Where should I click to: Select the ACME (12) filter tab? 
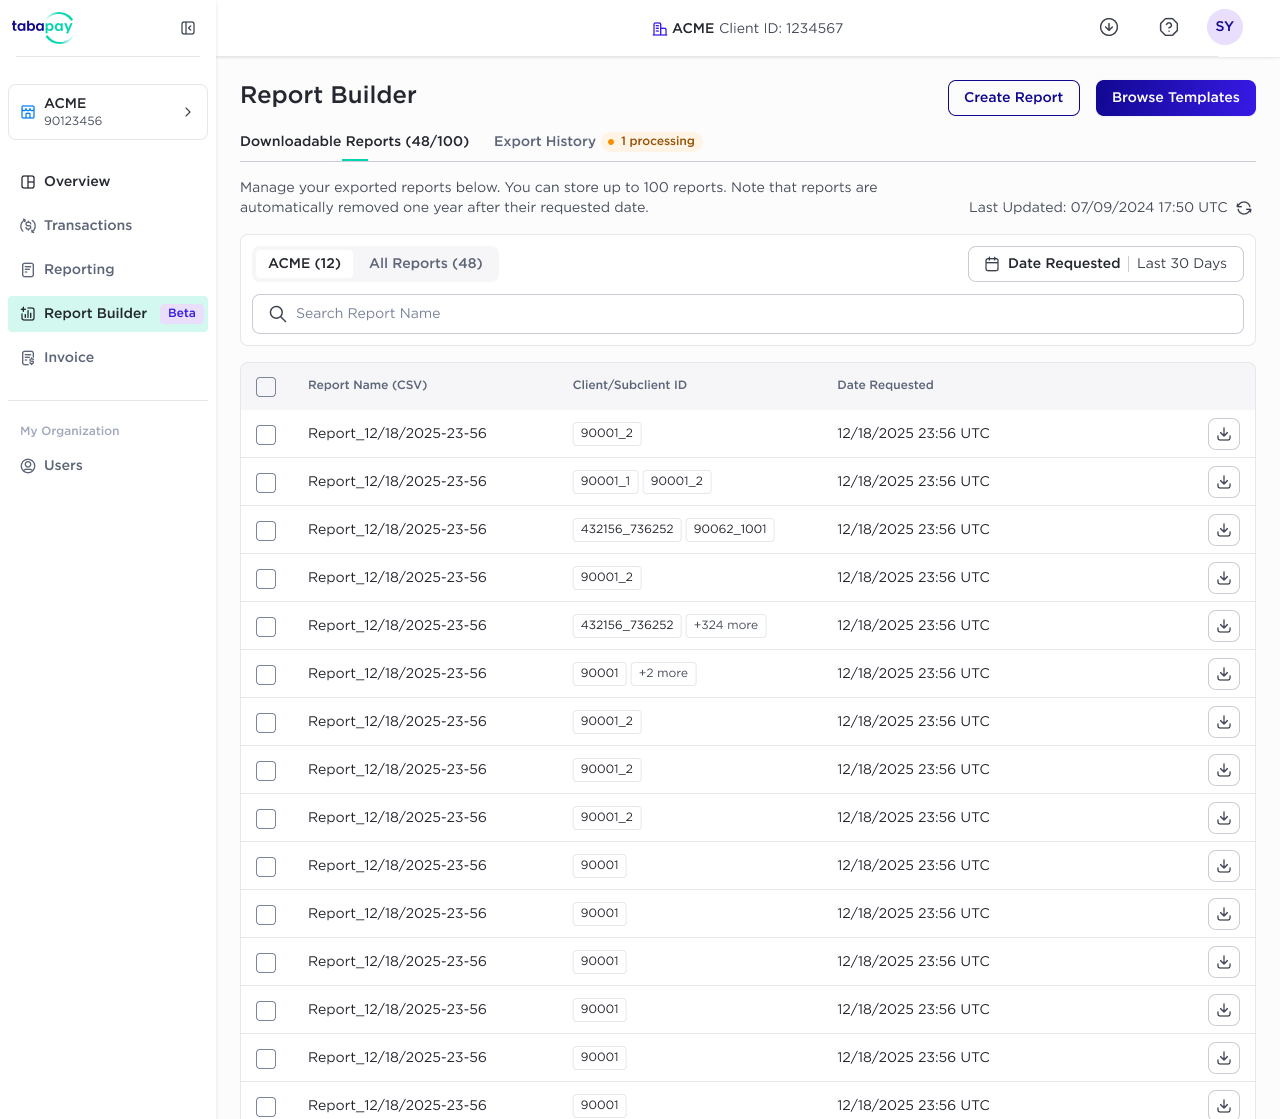(x=304, y=264)
